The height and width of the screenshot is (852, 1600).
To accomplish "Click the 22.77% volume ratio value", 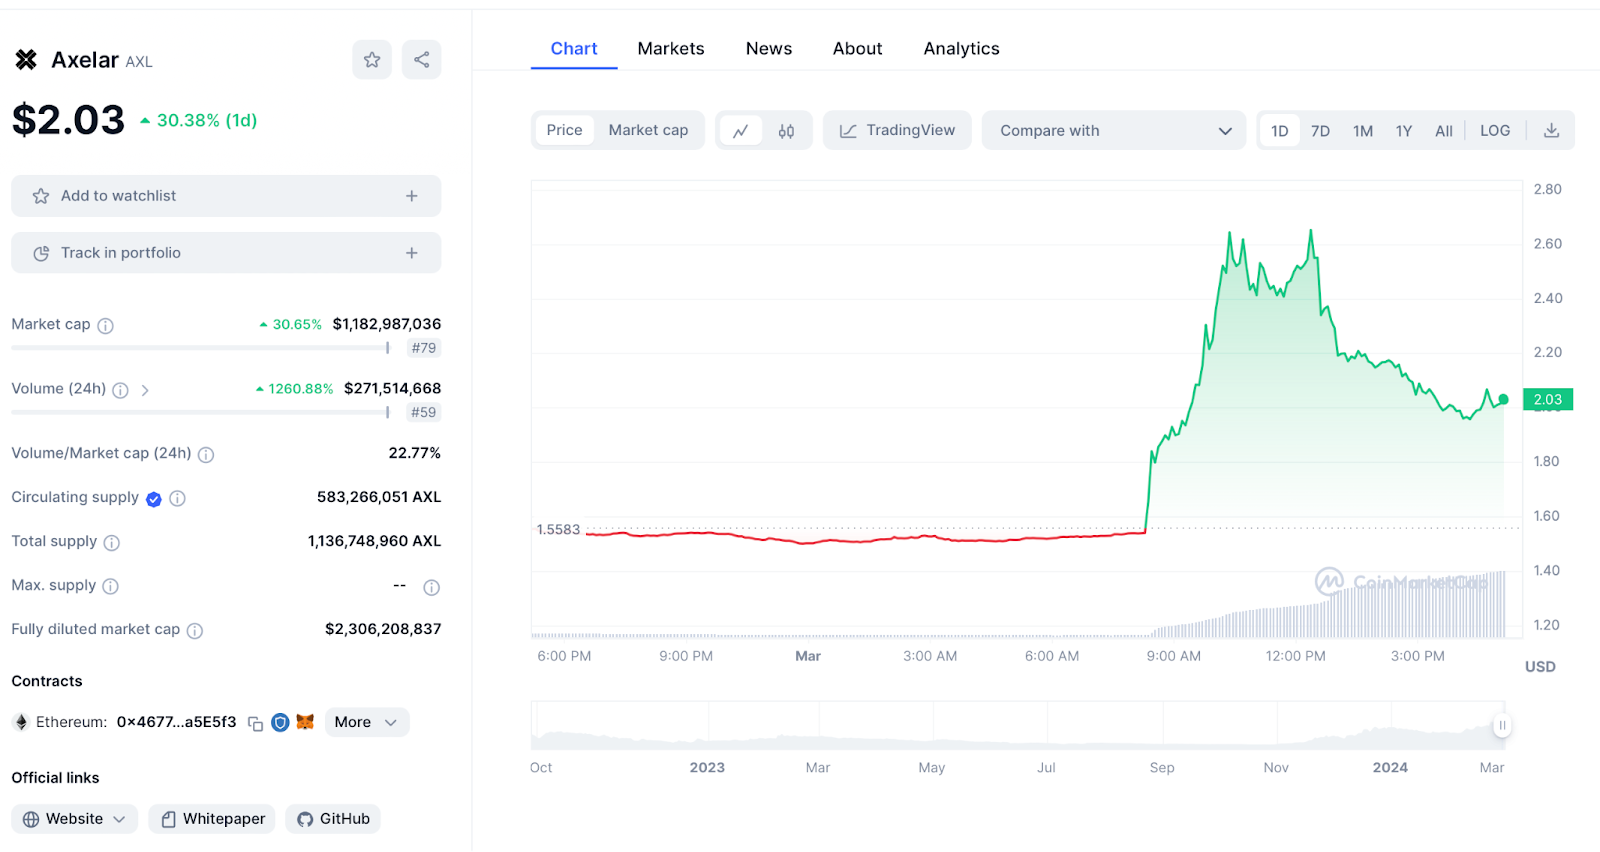I will click(x=414, y=453).
